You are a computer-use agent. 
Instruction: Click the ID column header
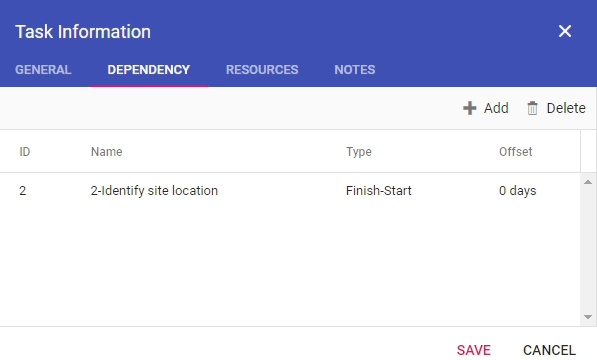24,152
